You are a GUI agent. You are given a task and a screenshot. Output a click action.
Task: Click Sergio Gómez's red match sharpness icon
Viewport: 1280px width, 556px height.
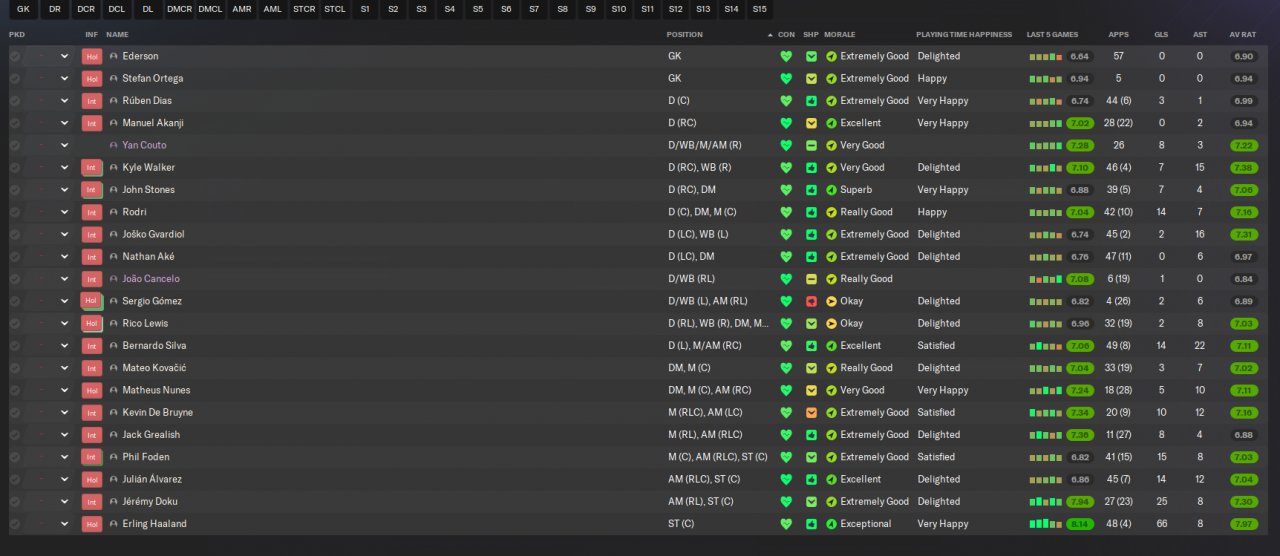pos(812,301)
